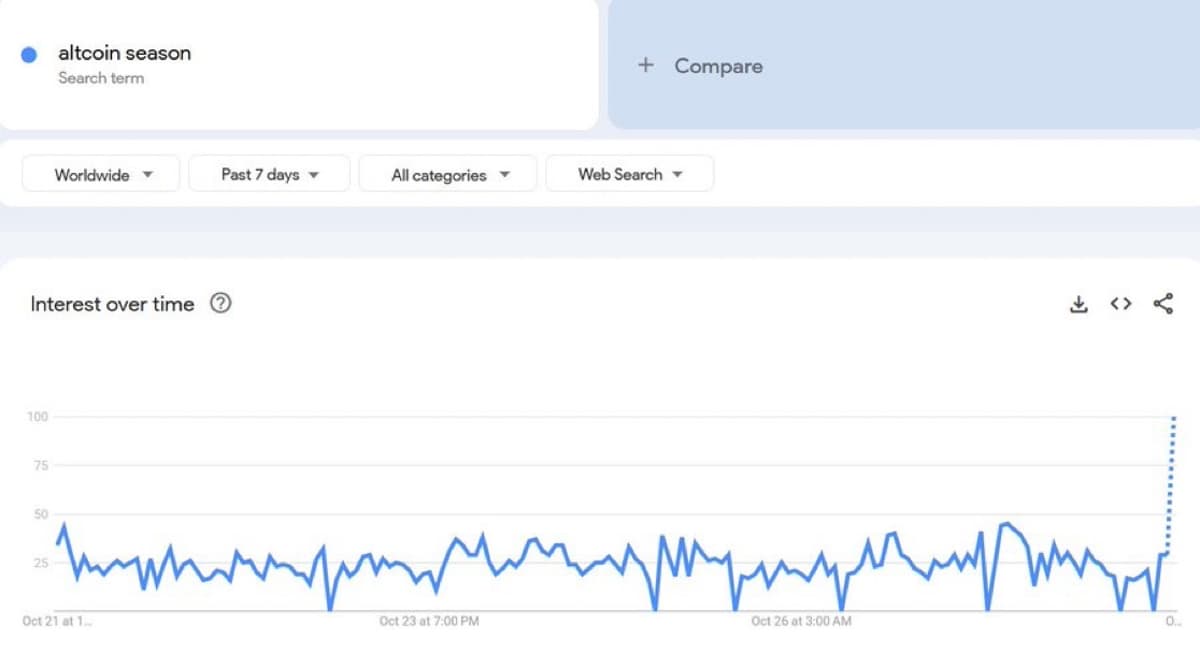Screen dimensions: 1200x654
Task: Open the embed code for the chart
Action: click(x=1120, y=303)
